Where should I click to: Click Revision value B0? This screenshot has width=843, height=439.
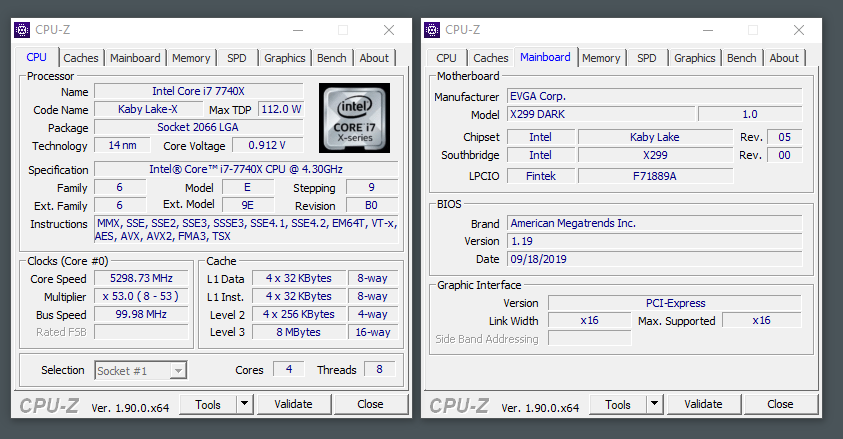coord(372,205)
